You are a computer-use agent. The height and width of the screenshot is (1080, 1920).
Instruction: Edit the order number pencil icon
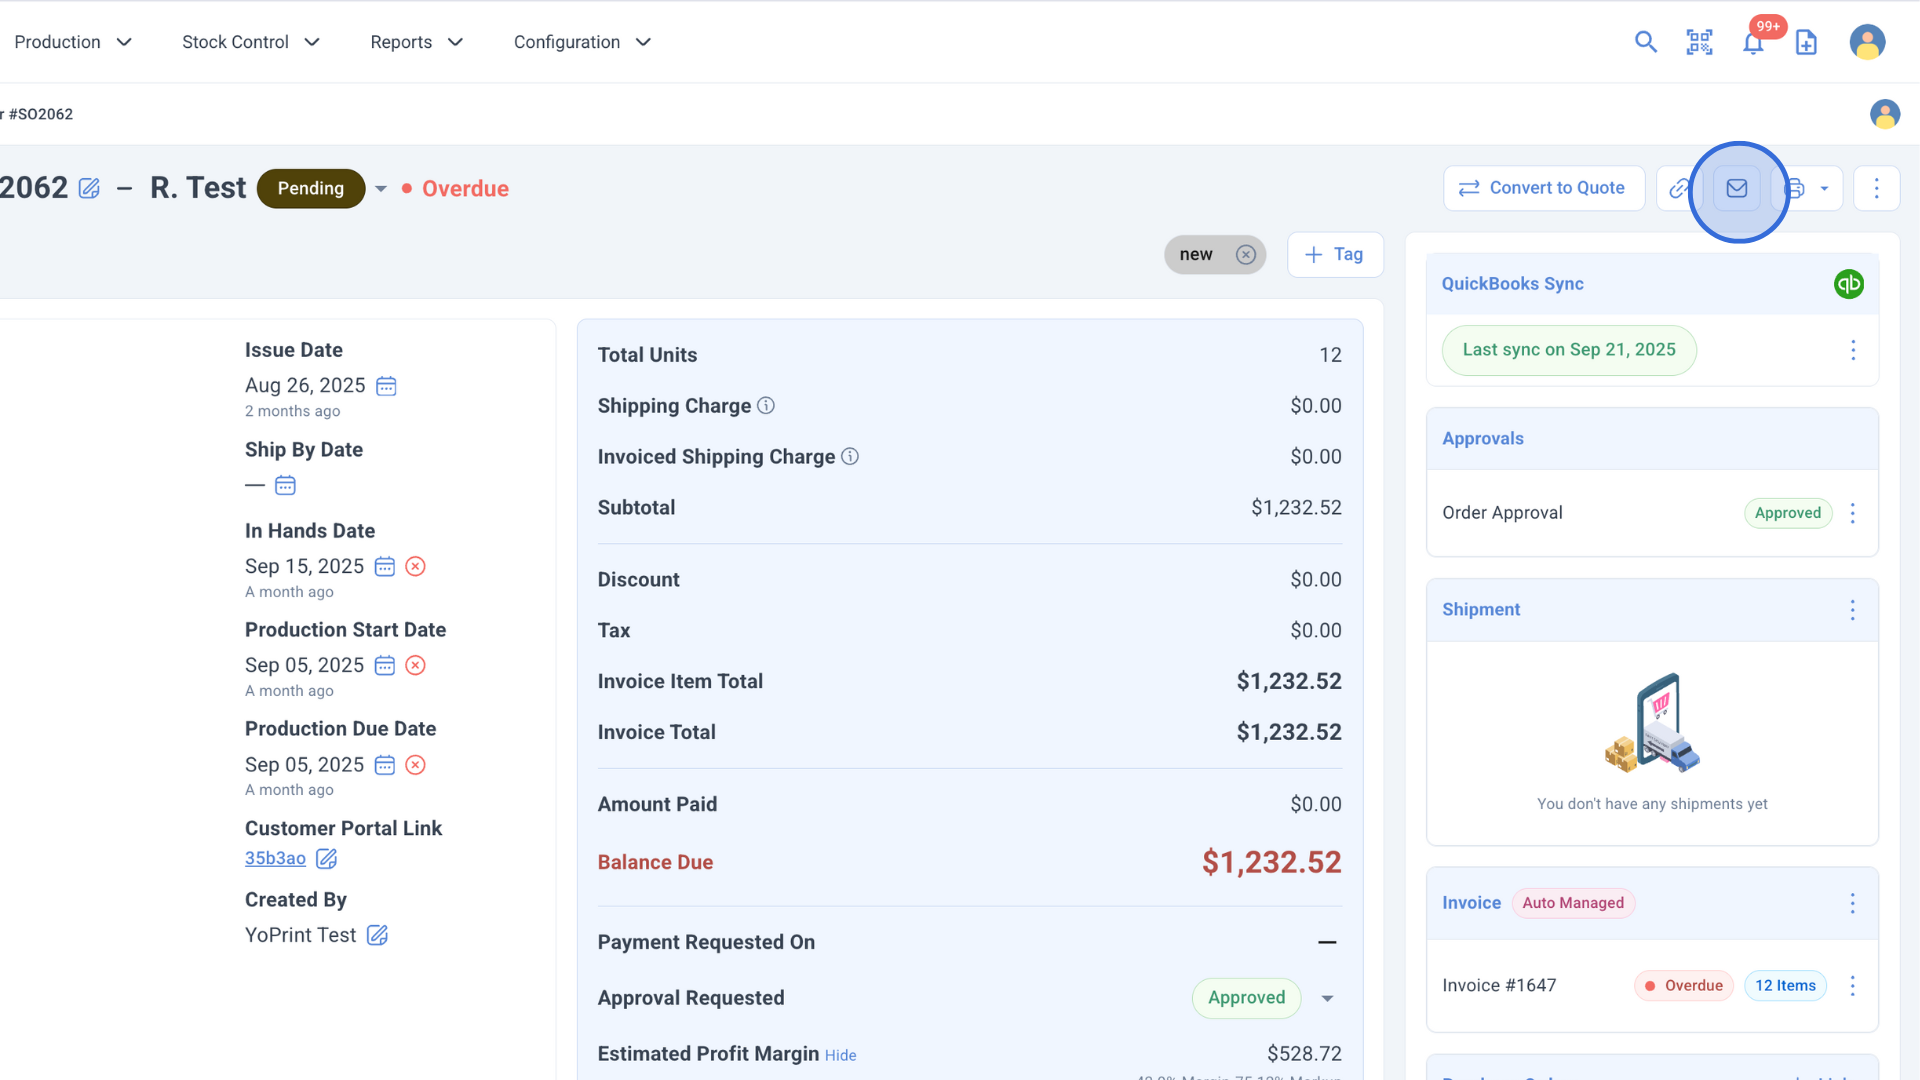[x=89, y=189]
